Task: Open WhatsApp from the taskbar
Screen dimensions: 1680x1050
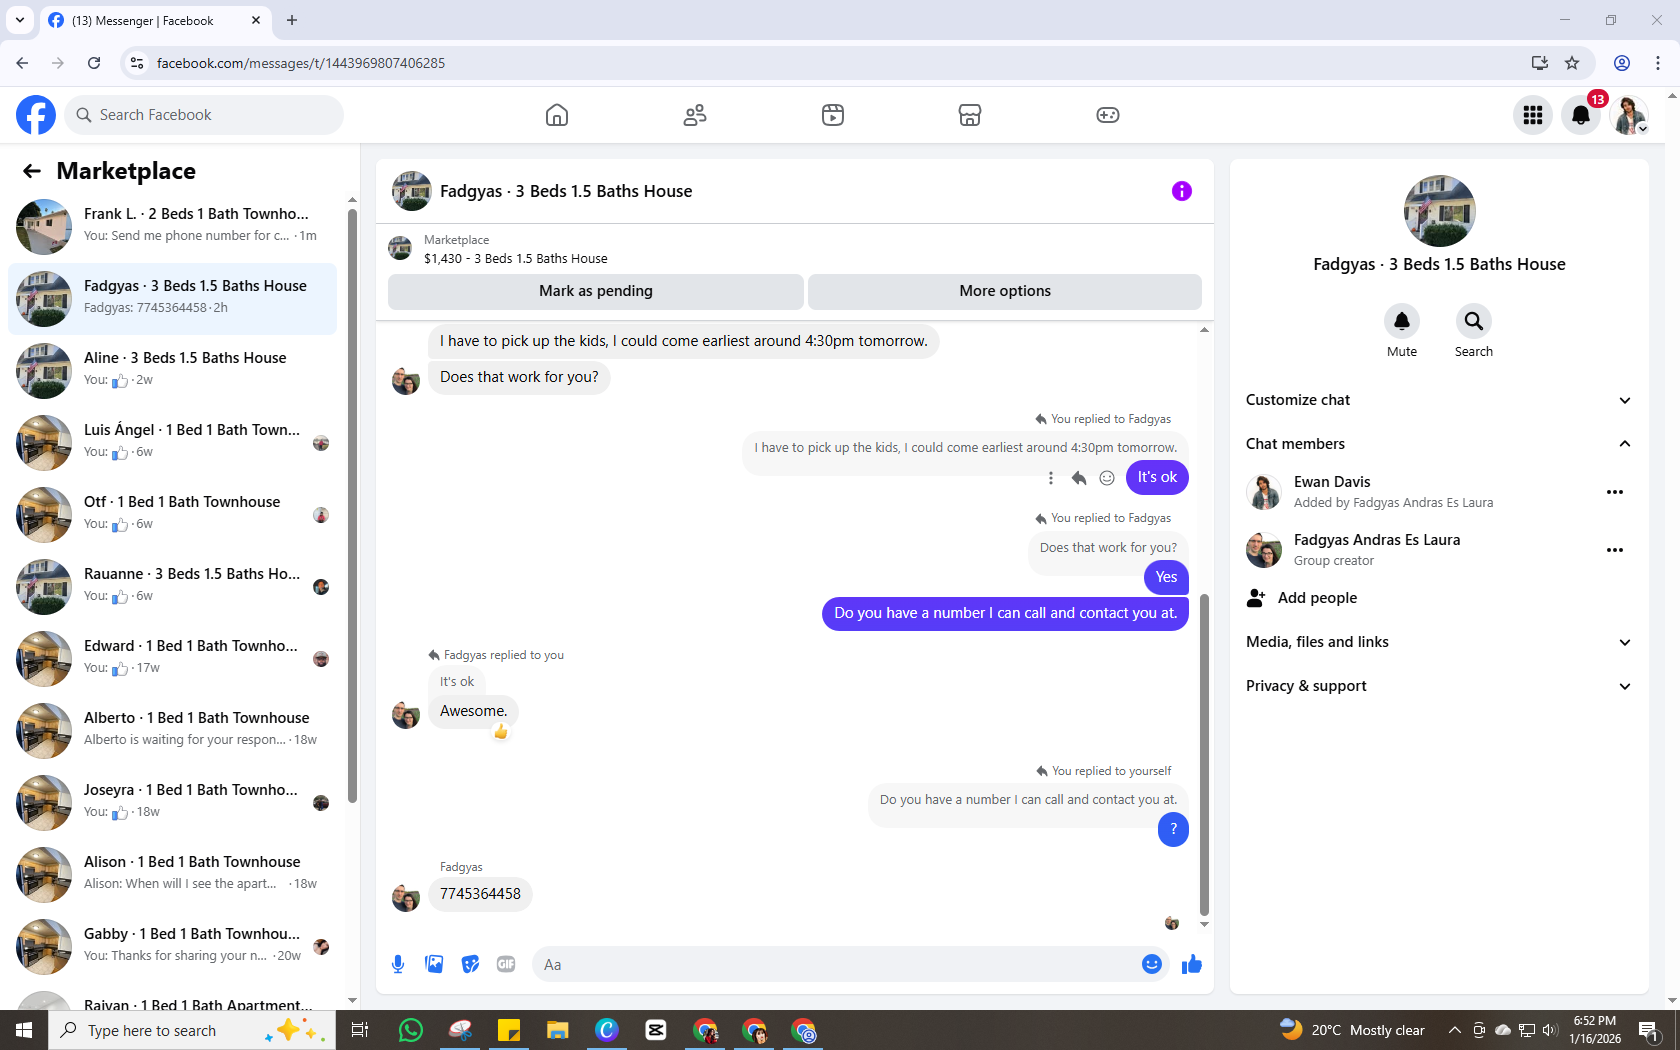Action: click(x=410, y=1030)
